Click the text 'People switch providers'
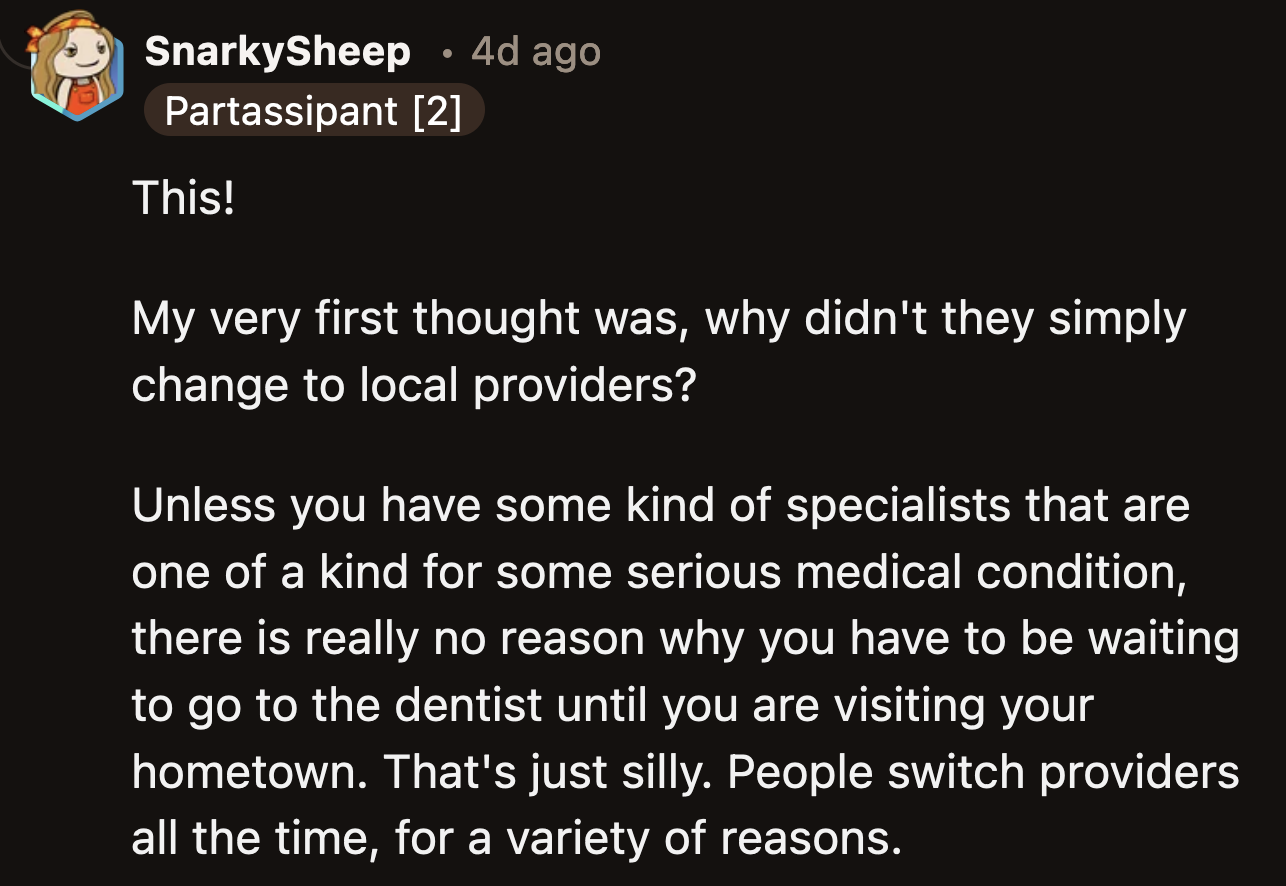Screen dimensions: 1286x886 (985, 771)
